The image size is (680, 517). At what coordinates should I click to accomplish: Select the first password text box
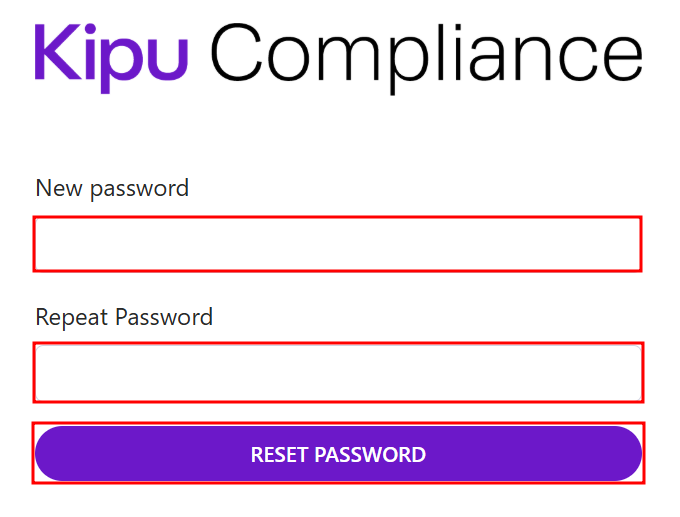[337, 244]
